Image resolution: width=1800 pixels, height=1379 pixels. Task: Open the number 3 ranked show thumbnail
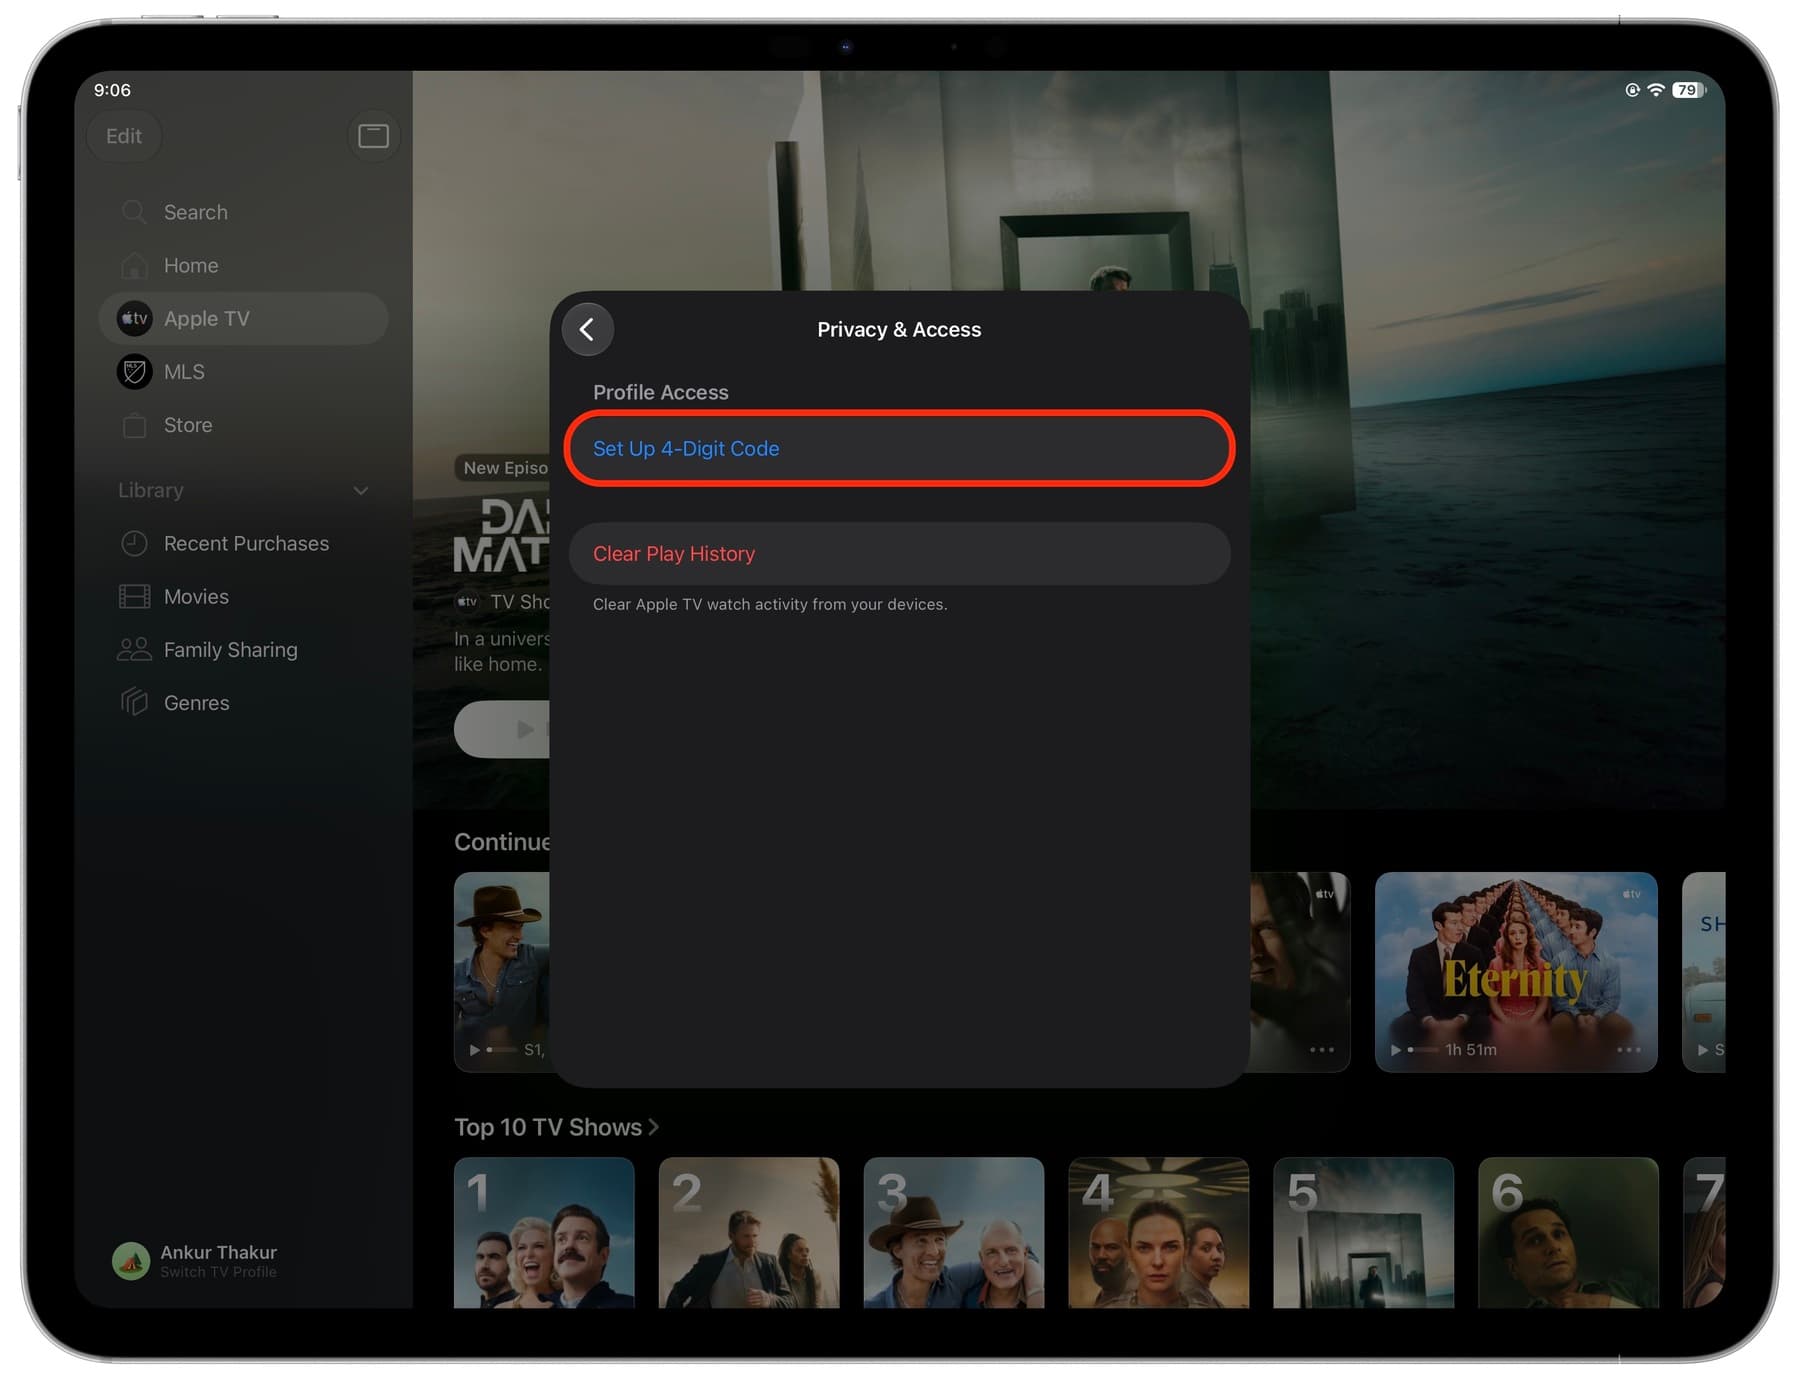point(954,1232)
